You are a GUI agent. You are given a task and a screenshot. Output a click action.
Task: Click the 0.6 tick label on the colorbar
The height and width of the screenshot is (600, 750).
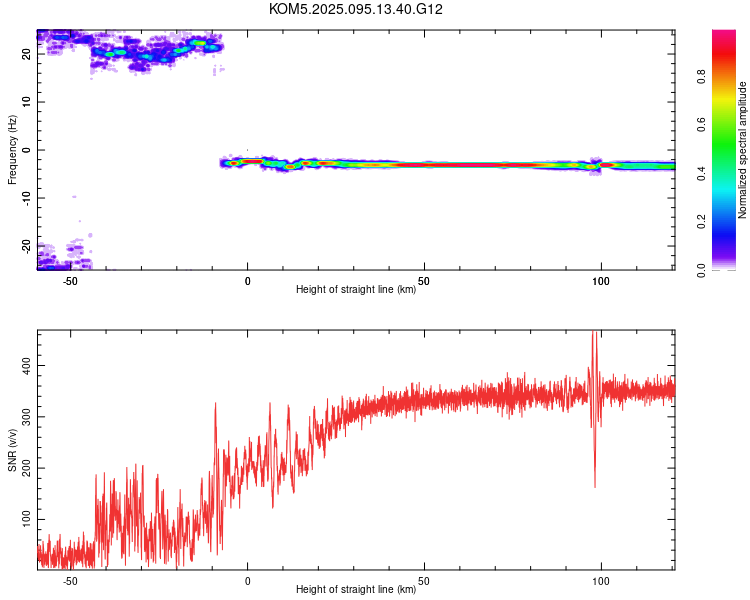[701, 125]
